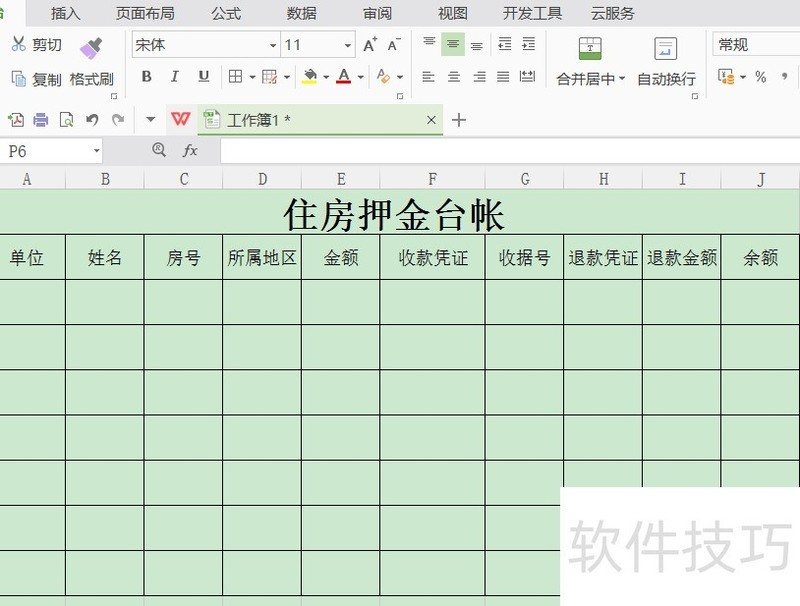Open the font name dropdown (宋体)
Screen dimensions: 800x606
[273, 45]
